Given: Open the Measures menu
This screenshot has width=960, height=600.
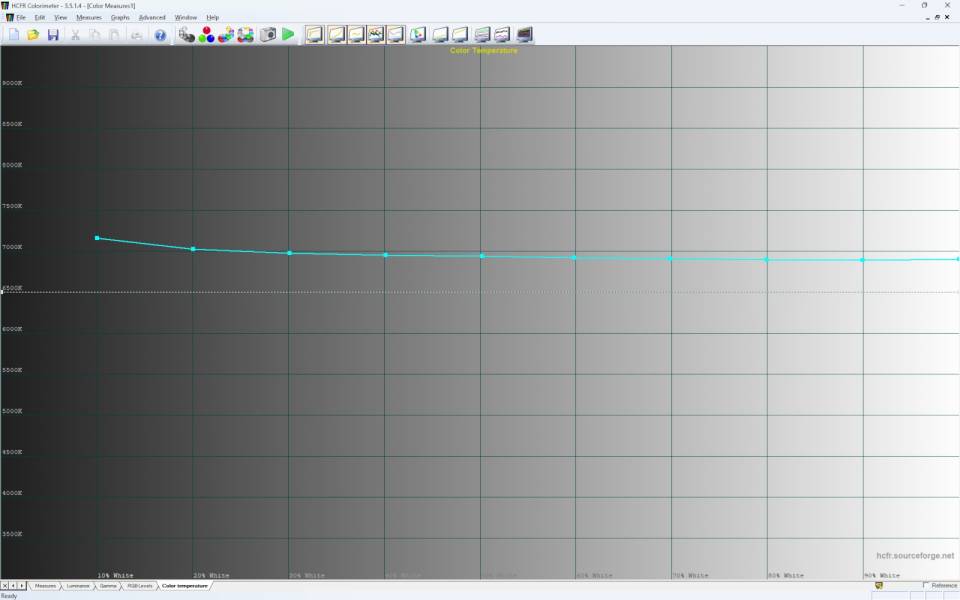Looking at the screenshot, I should point(89,17).
